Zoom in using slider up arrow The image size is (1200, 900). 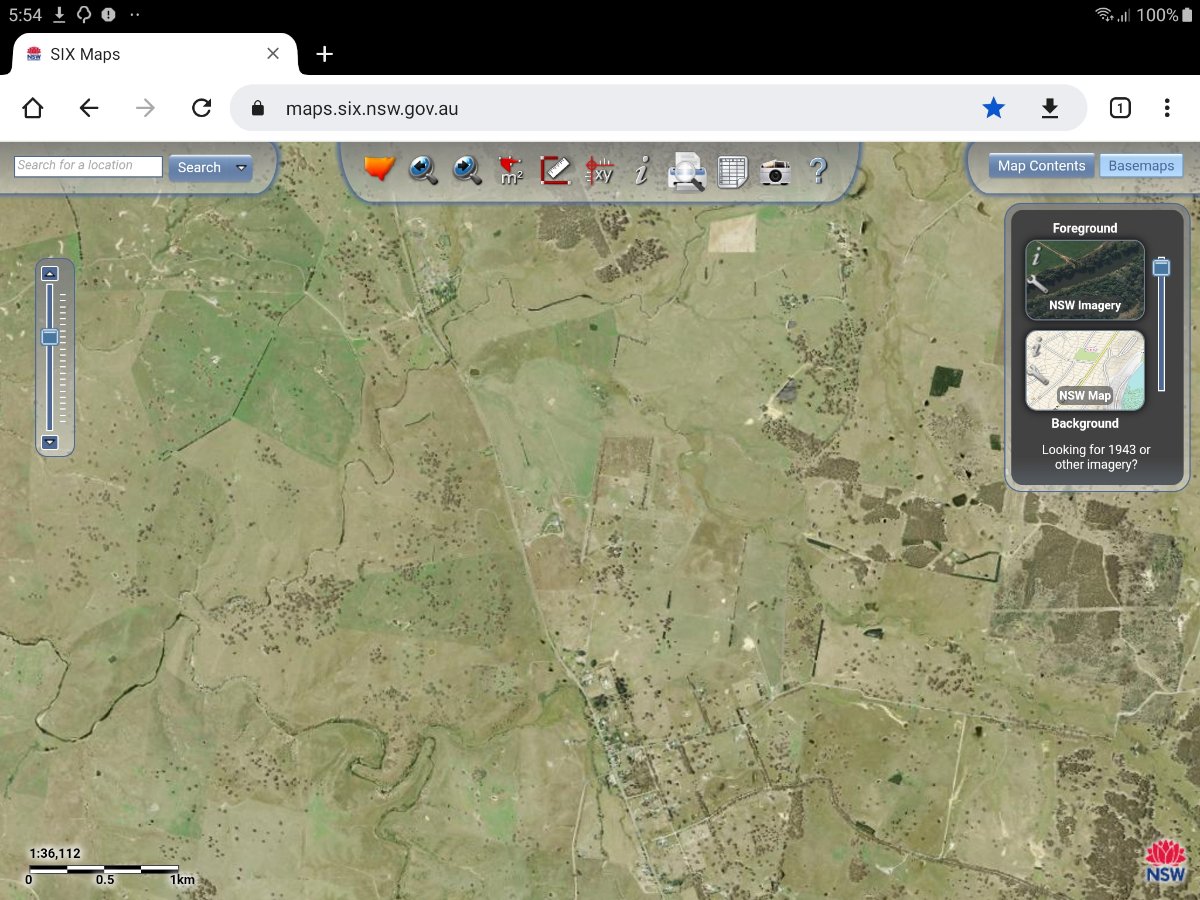[x=50, y=273]
